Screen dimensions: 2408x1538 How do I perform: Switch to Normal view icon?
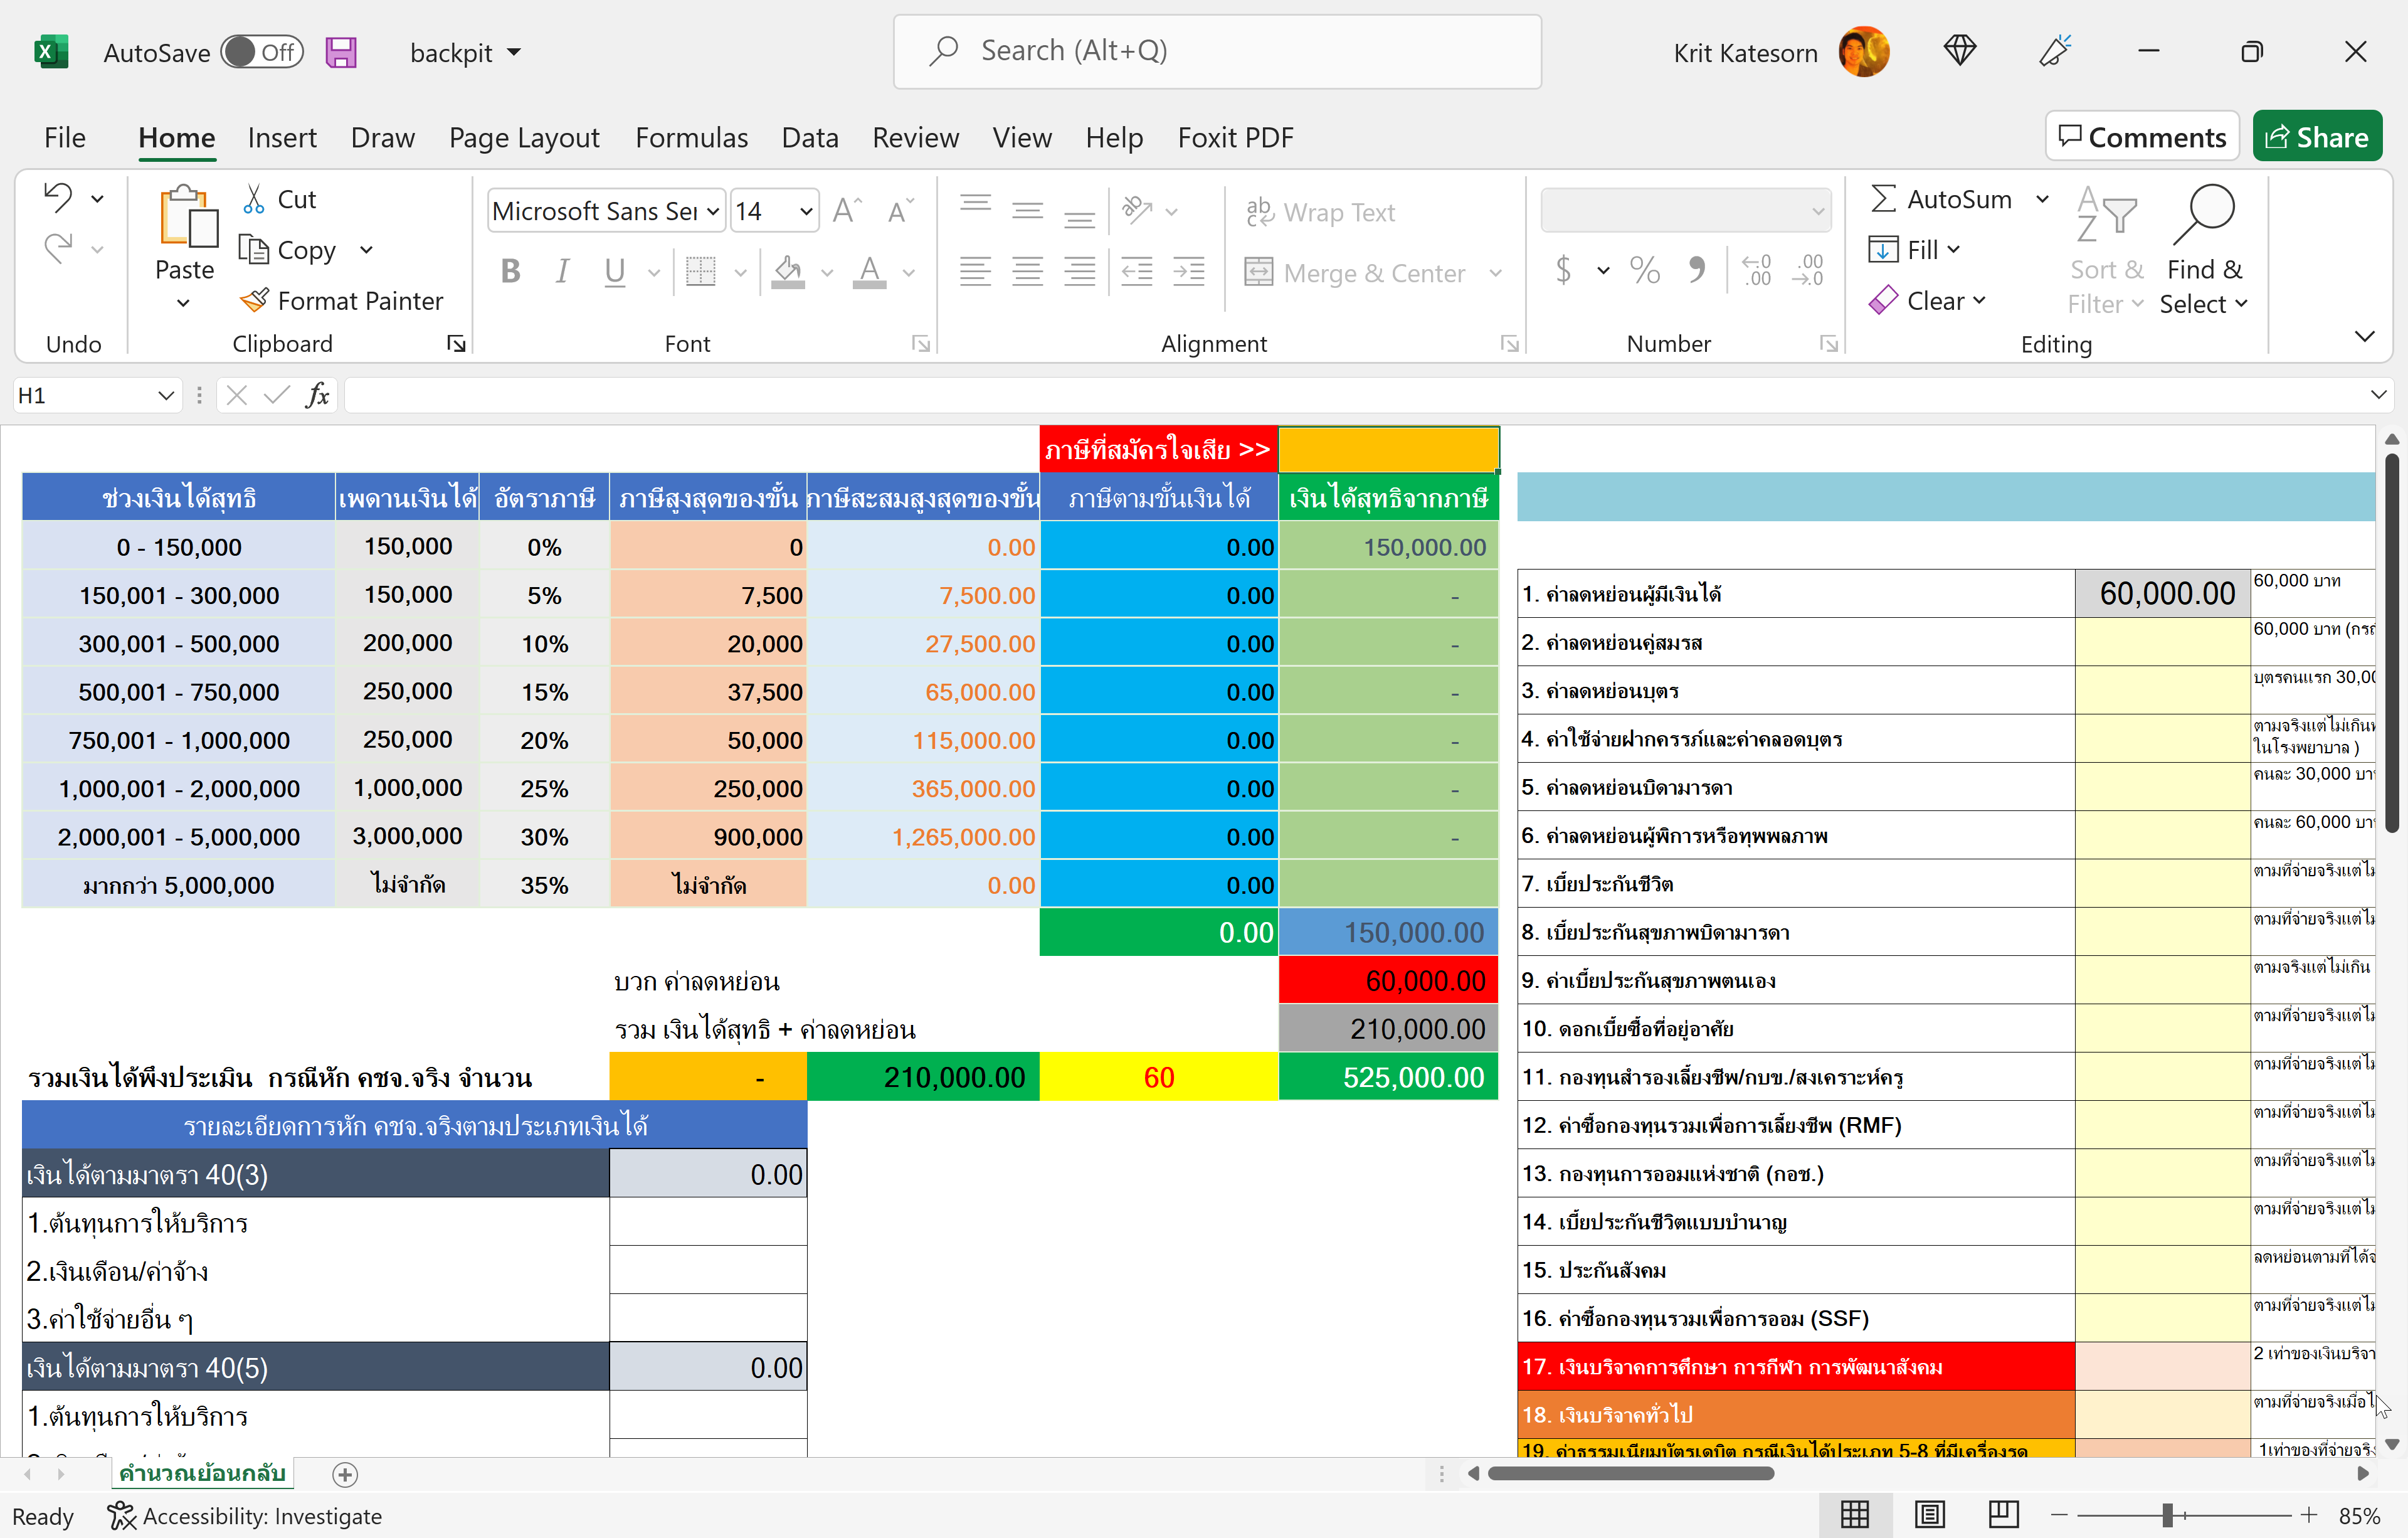tap(1855, 1515)
